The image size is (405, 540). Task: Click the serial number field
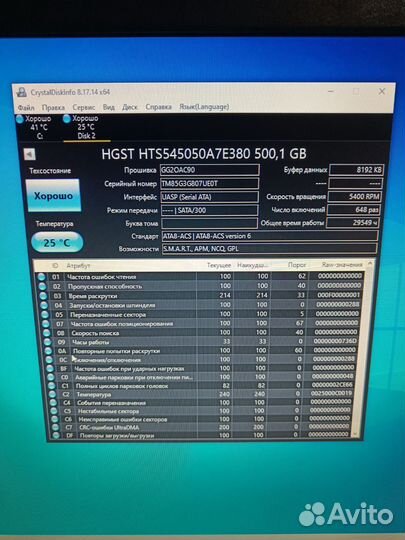coord(209,184)
